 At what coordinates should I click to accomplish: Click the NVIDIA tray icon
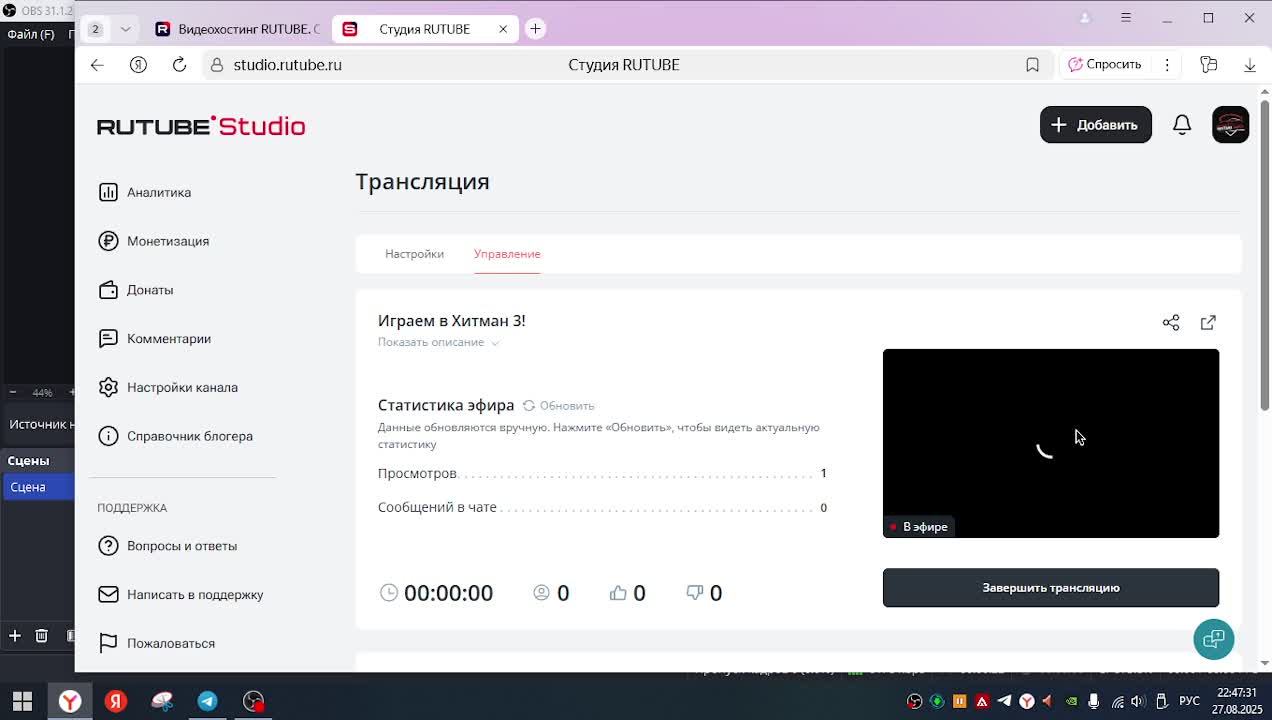coord(1071,701)
